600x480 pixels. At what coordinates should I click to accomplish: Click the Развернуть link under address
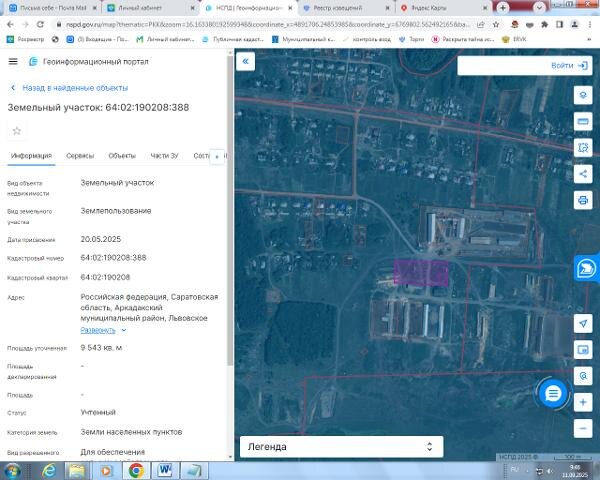point(98,330)
